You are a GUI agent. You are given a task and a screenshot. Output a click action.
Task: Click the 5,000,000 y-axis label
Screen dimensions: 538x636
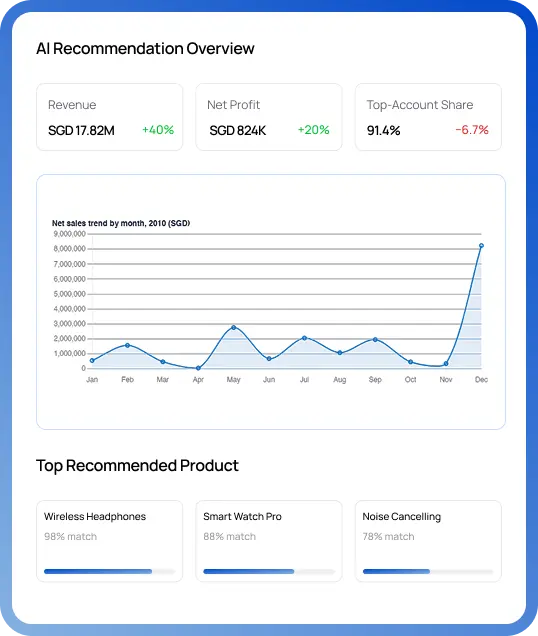(69, 294)
